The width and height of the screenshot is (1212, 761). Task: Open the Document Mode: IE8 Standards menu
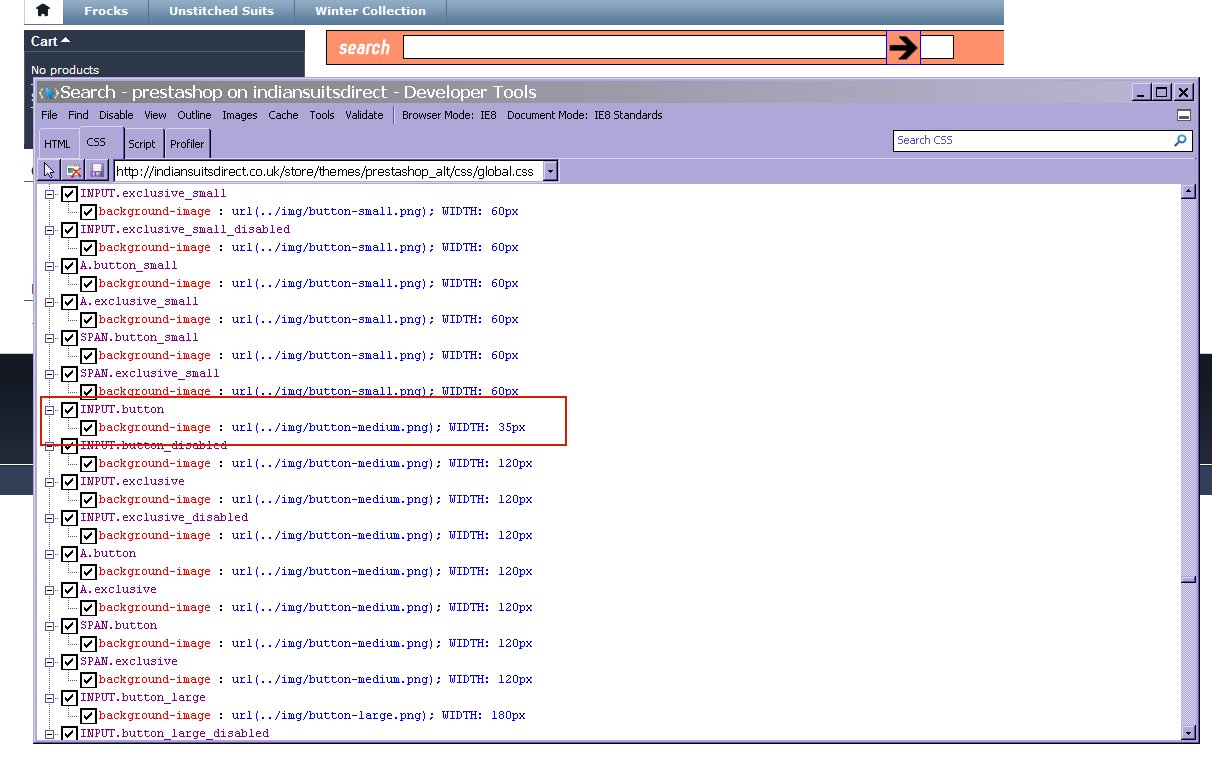584,115
